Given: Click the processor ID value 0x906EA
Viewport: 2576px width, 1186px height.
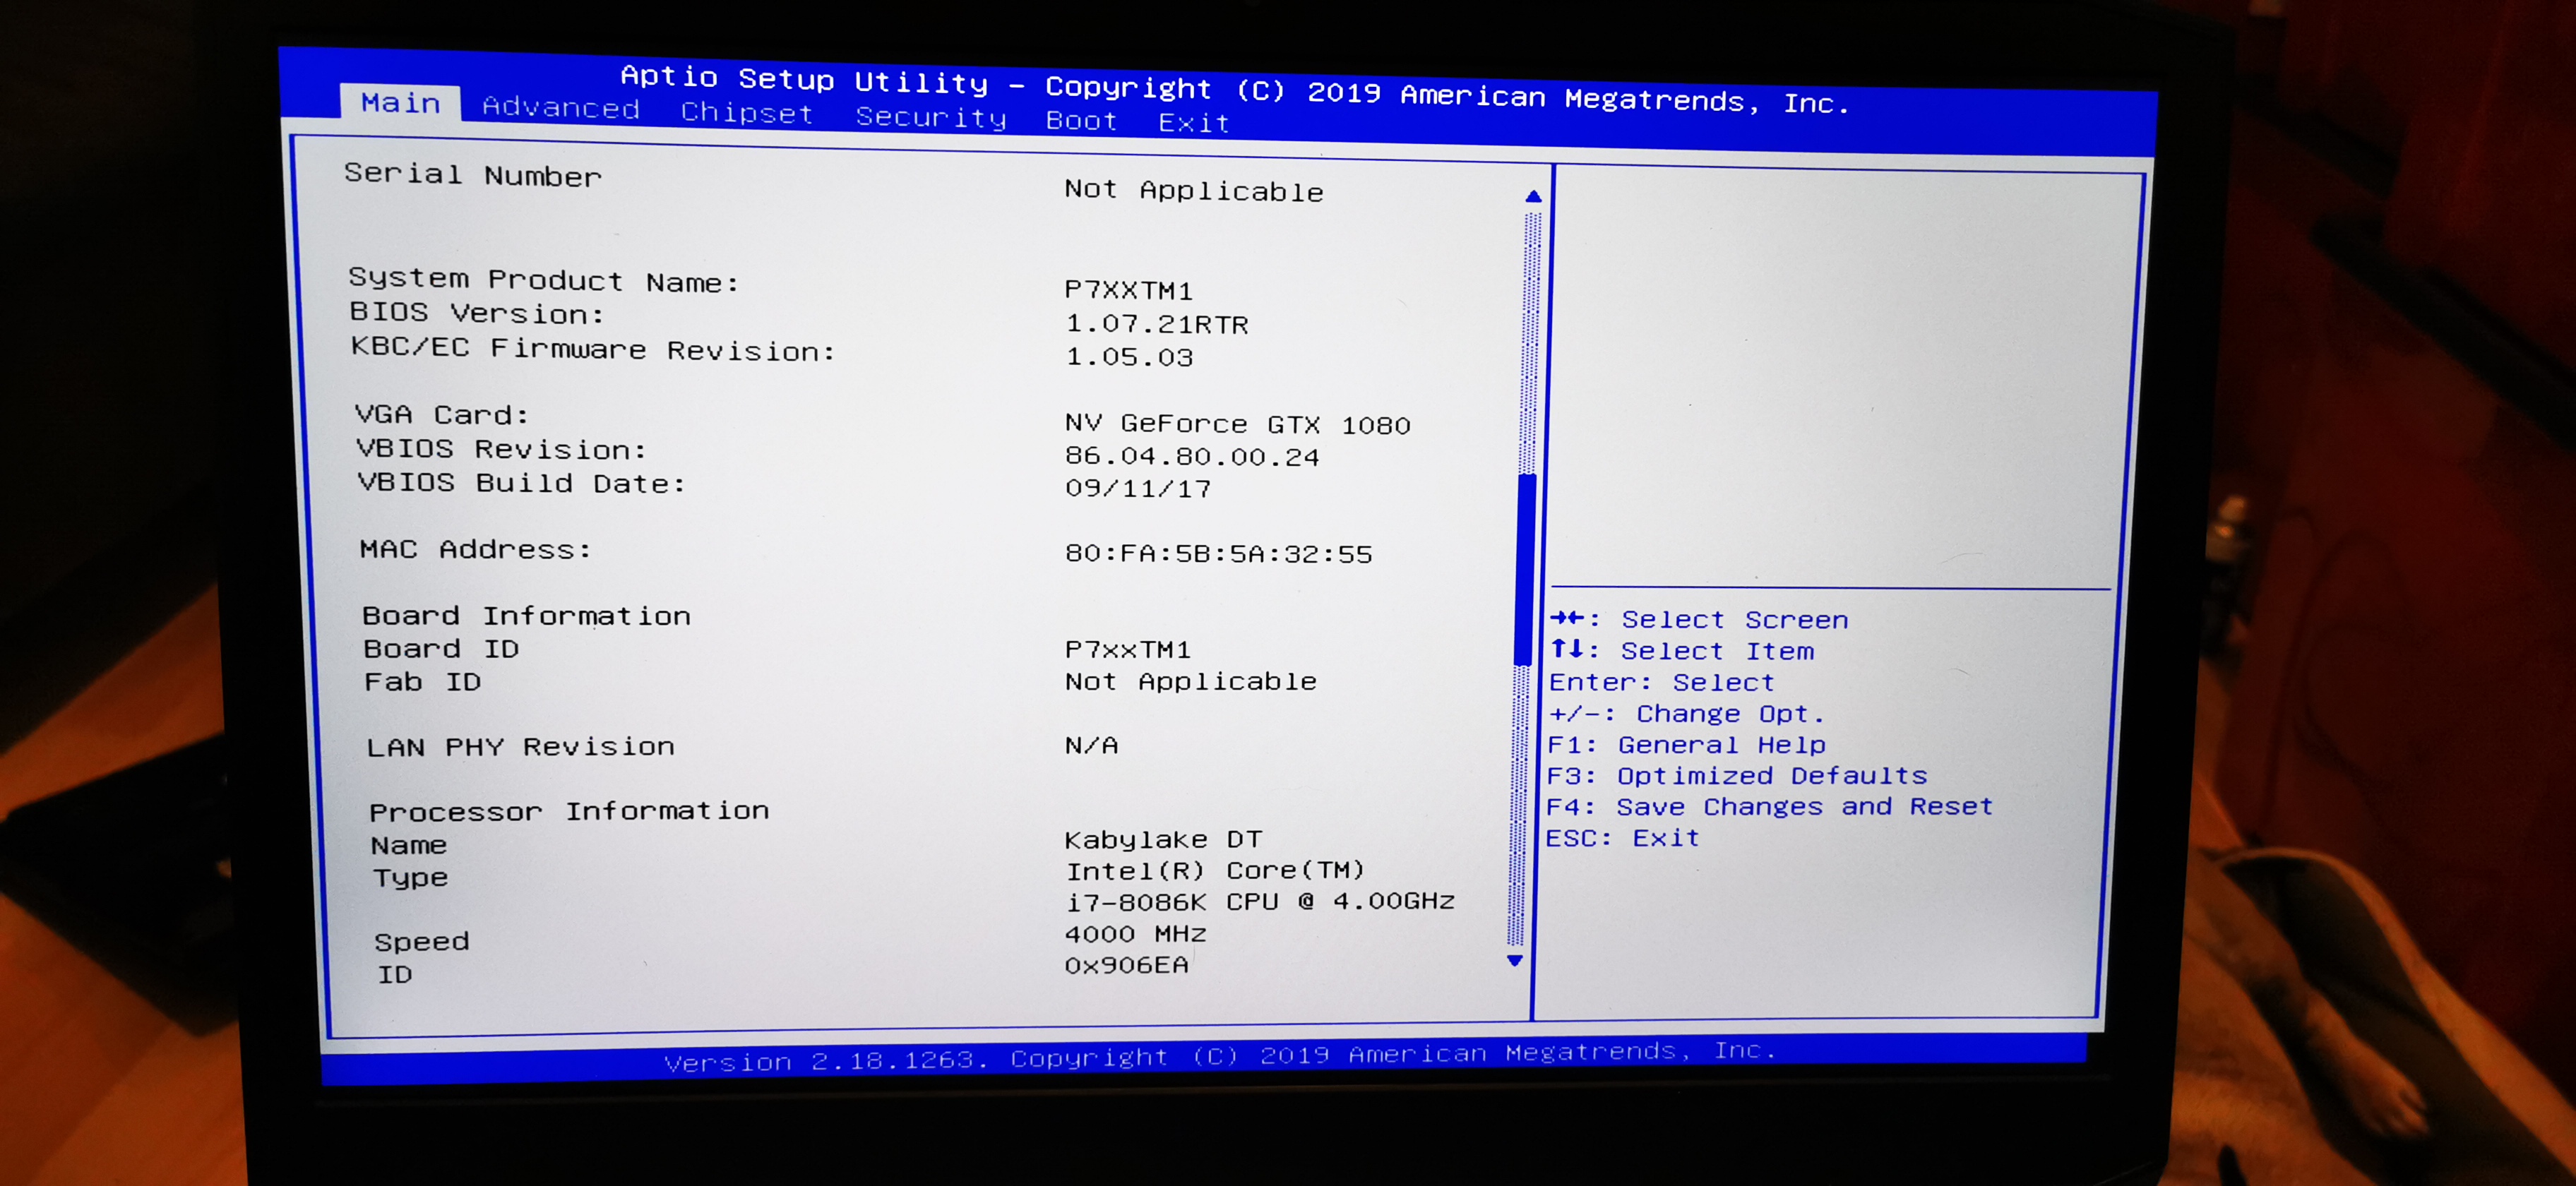Looking at the screenshot, I should (x=1127, y=965).
